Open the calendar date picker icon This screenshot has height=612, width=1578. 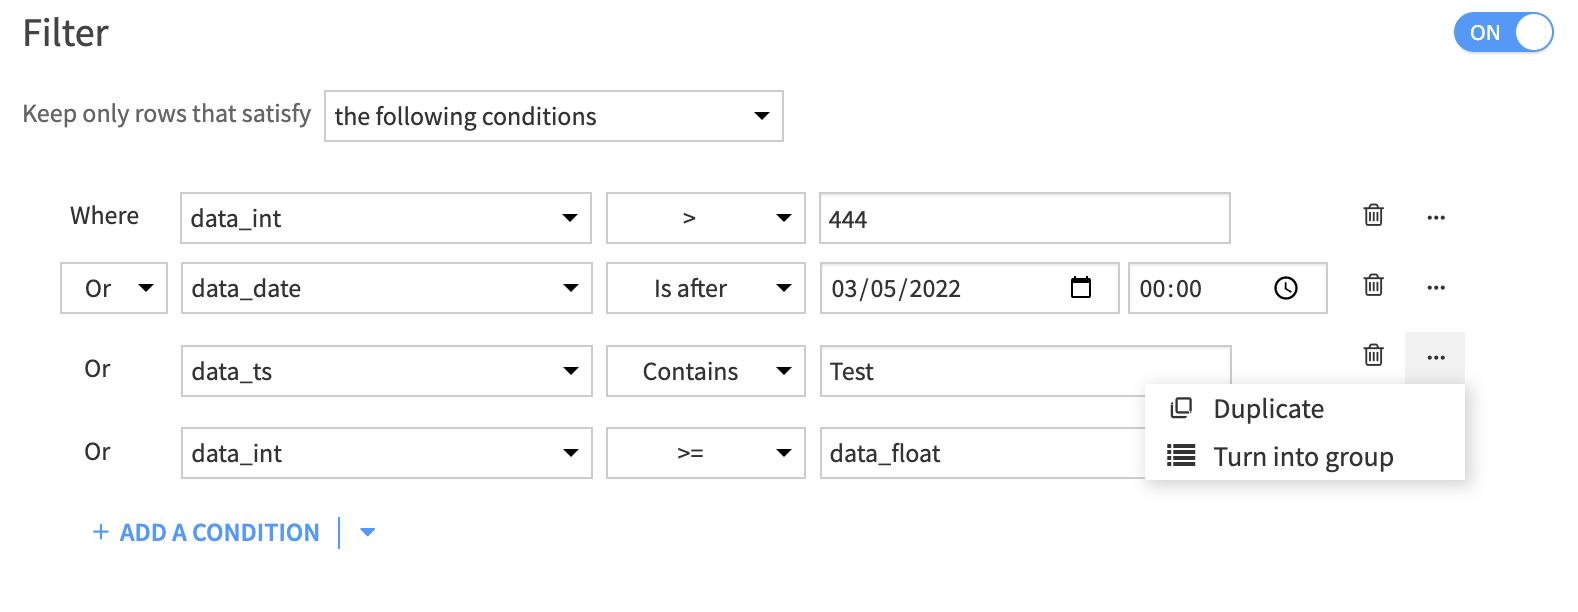1081,288
